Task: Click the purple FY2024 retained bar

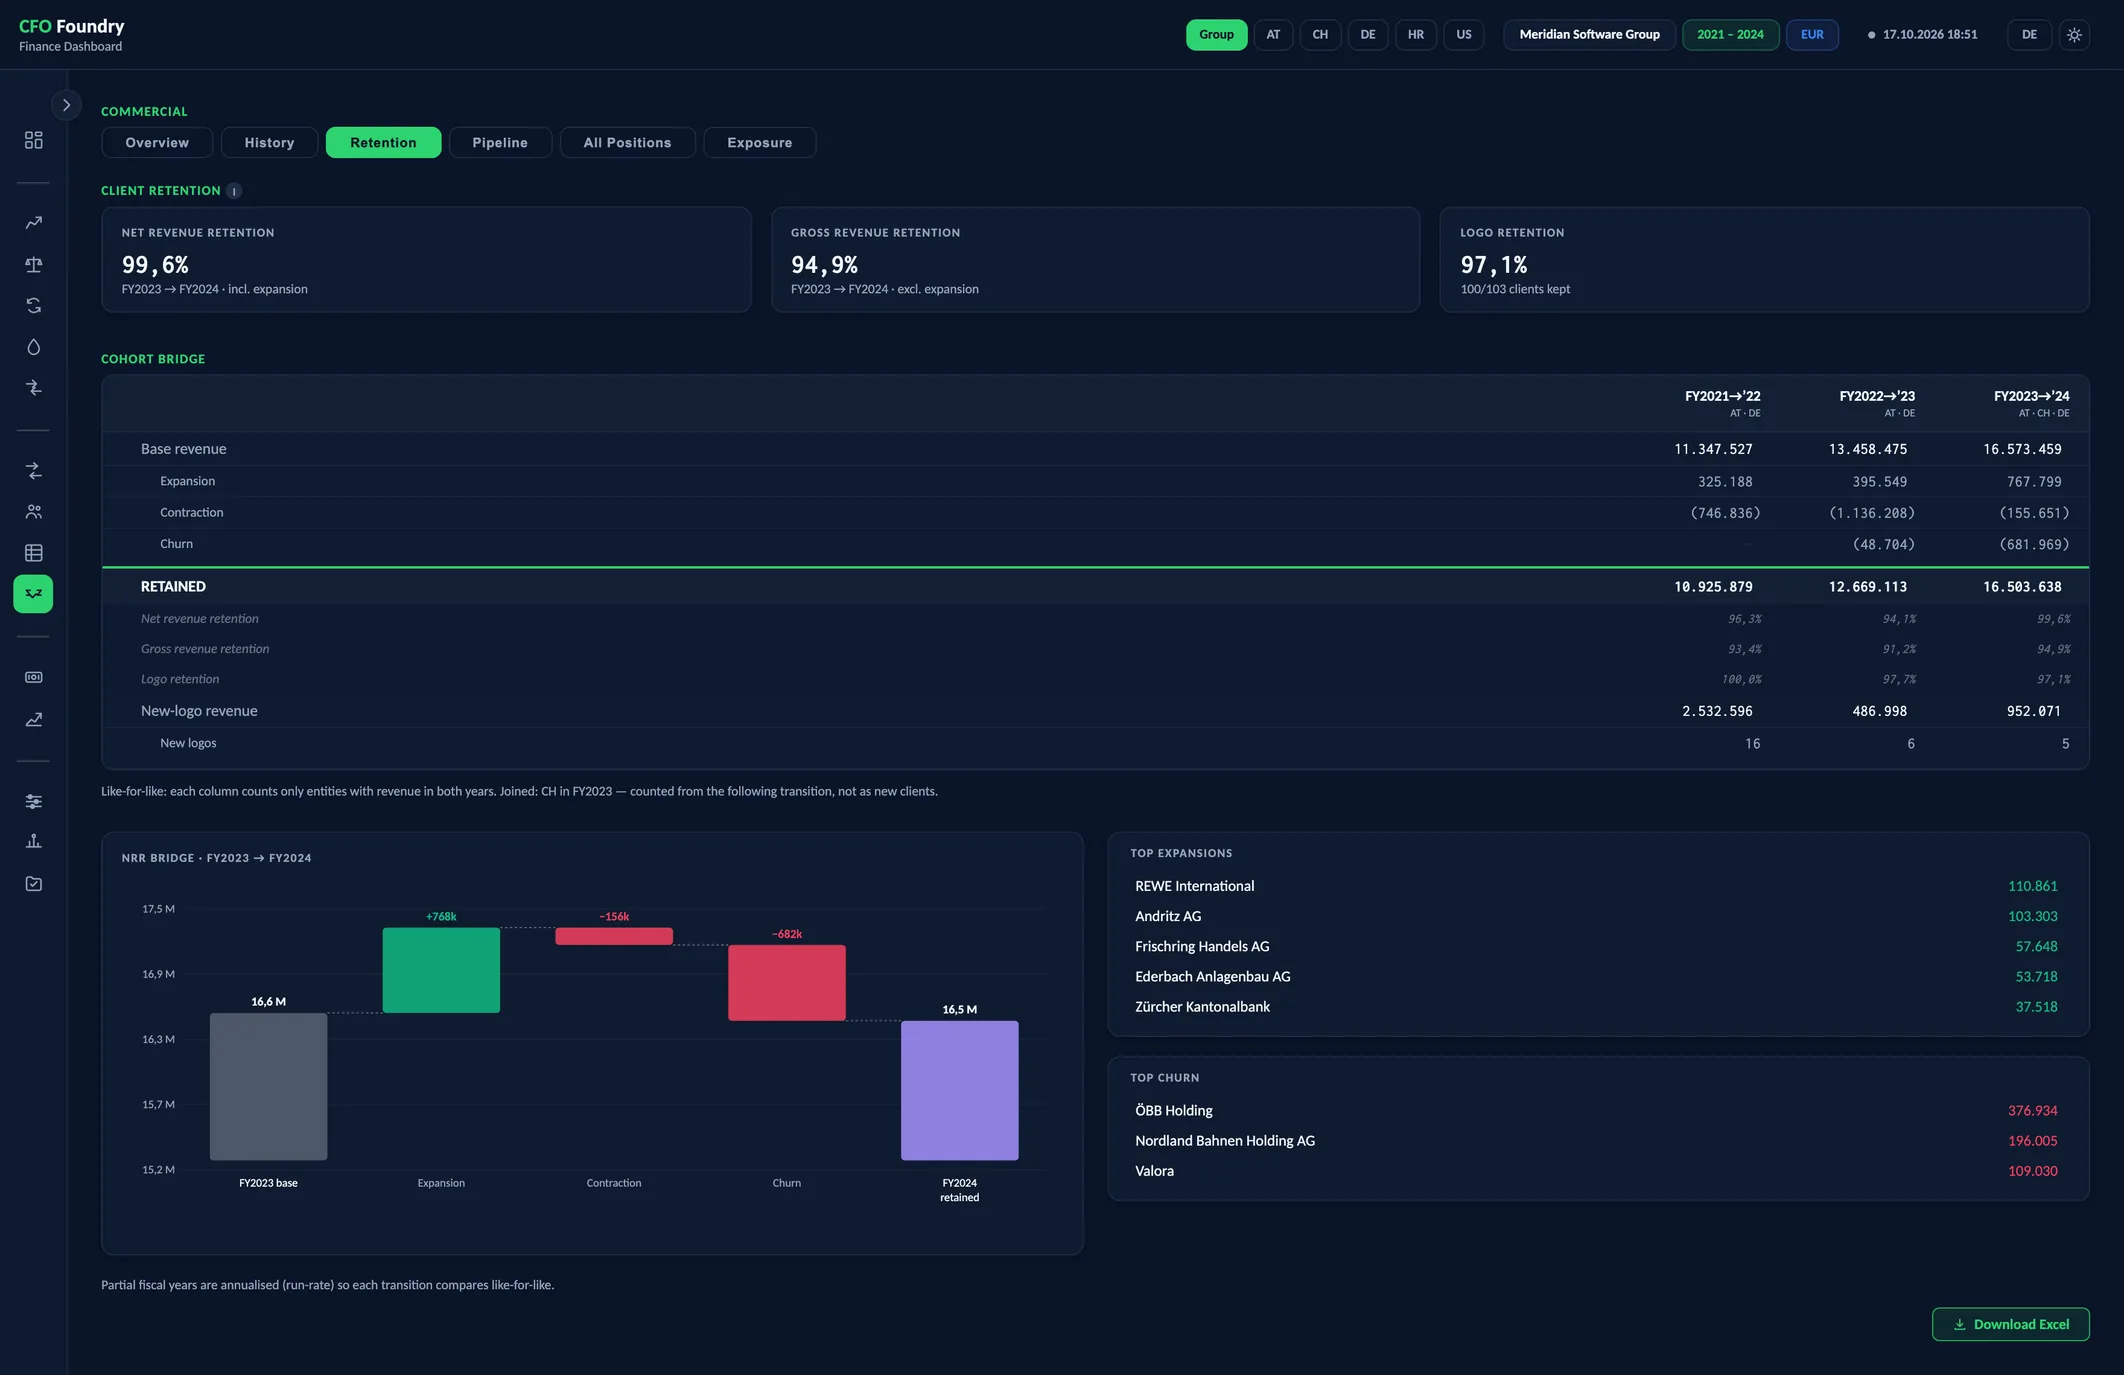Action: [x=959, y=1091]
